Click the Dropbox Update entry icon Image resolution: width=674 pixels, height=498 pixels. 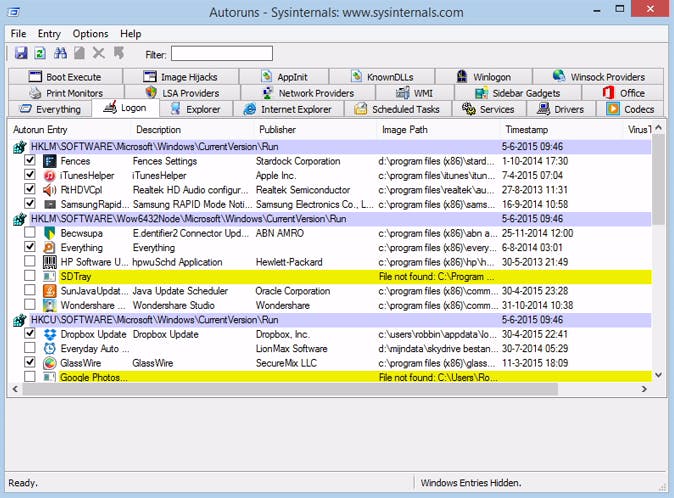48,334
